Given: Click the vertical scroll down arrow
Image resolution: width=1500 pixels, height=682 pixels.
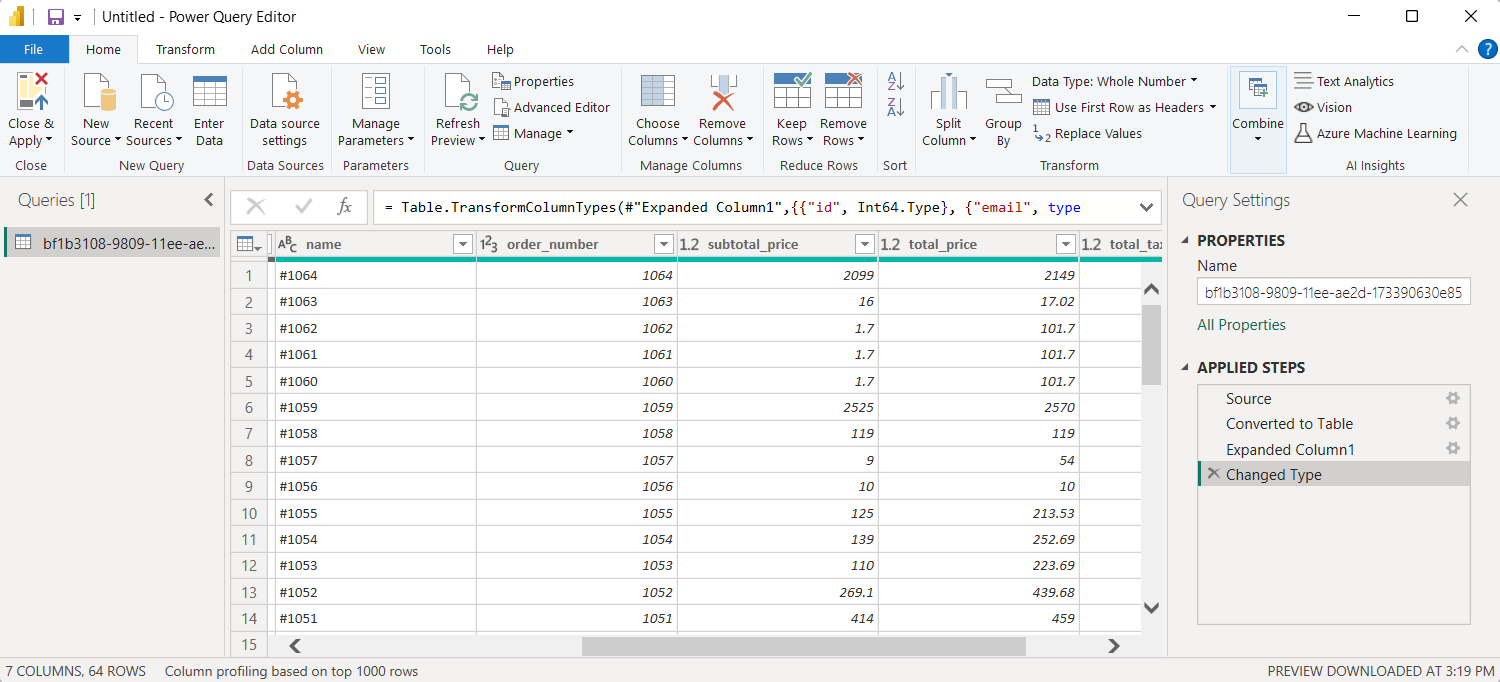Looking at the screenshot, I should click(1151, 607).
